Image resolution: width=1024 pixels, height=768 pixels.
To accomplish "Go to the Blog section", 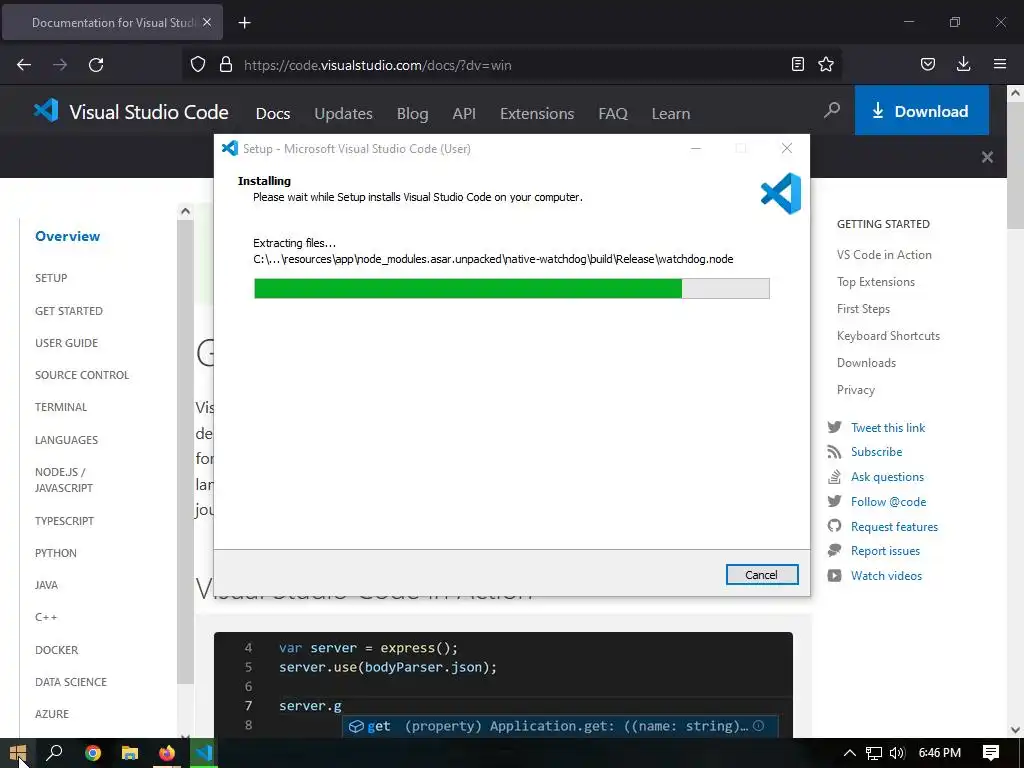I will pyautogui.click(x=413, y=113).
